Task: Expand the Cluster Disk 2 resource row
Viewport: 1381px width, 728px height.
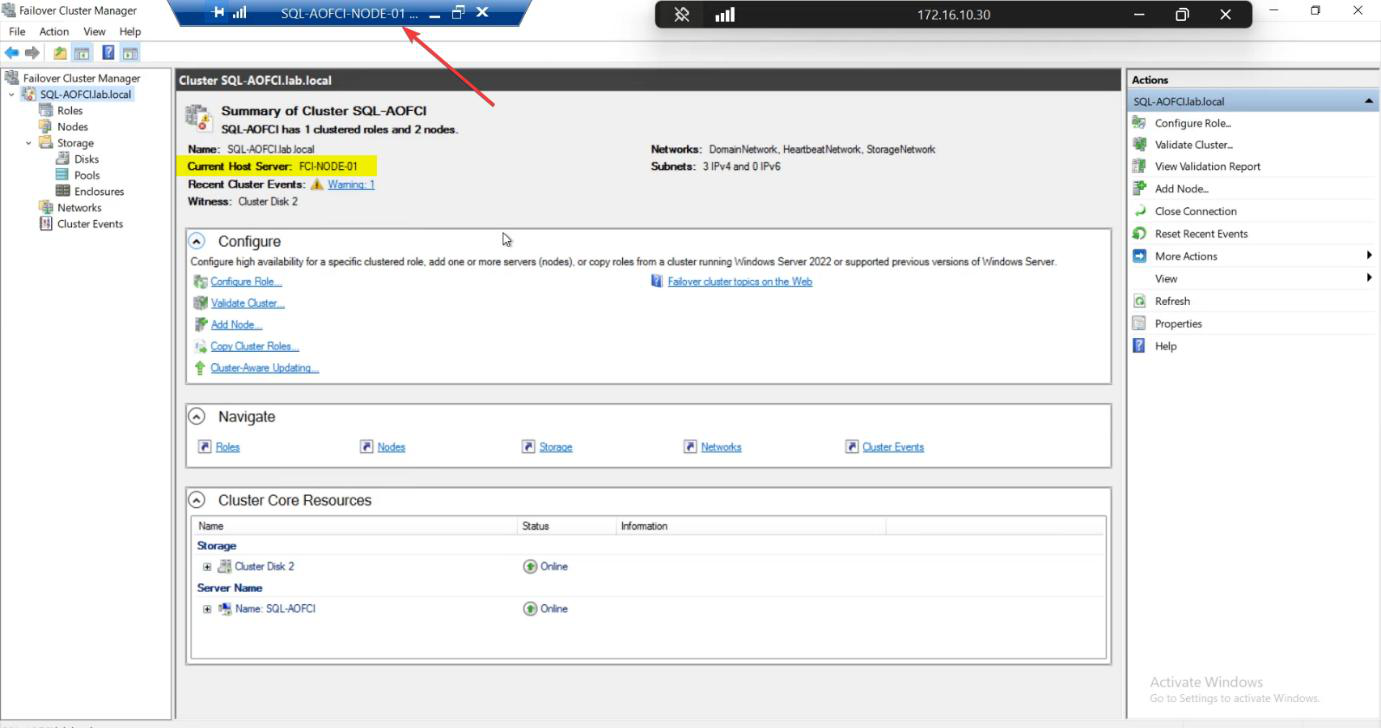Action: click(208, 566)
